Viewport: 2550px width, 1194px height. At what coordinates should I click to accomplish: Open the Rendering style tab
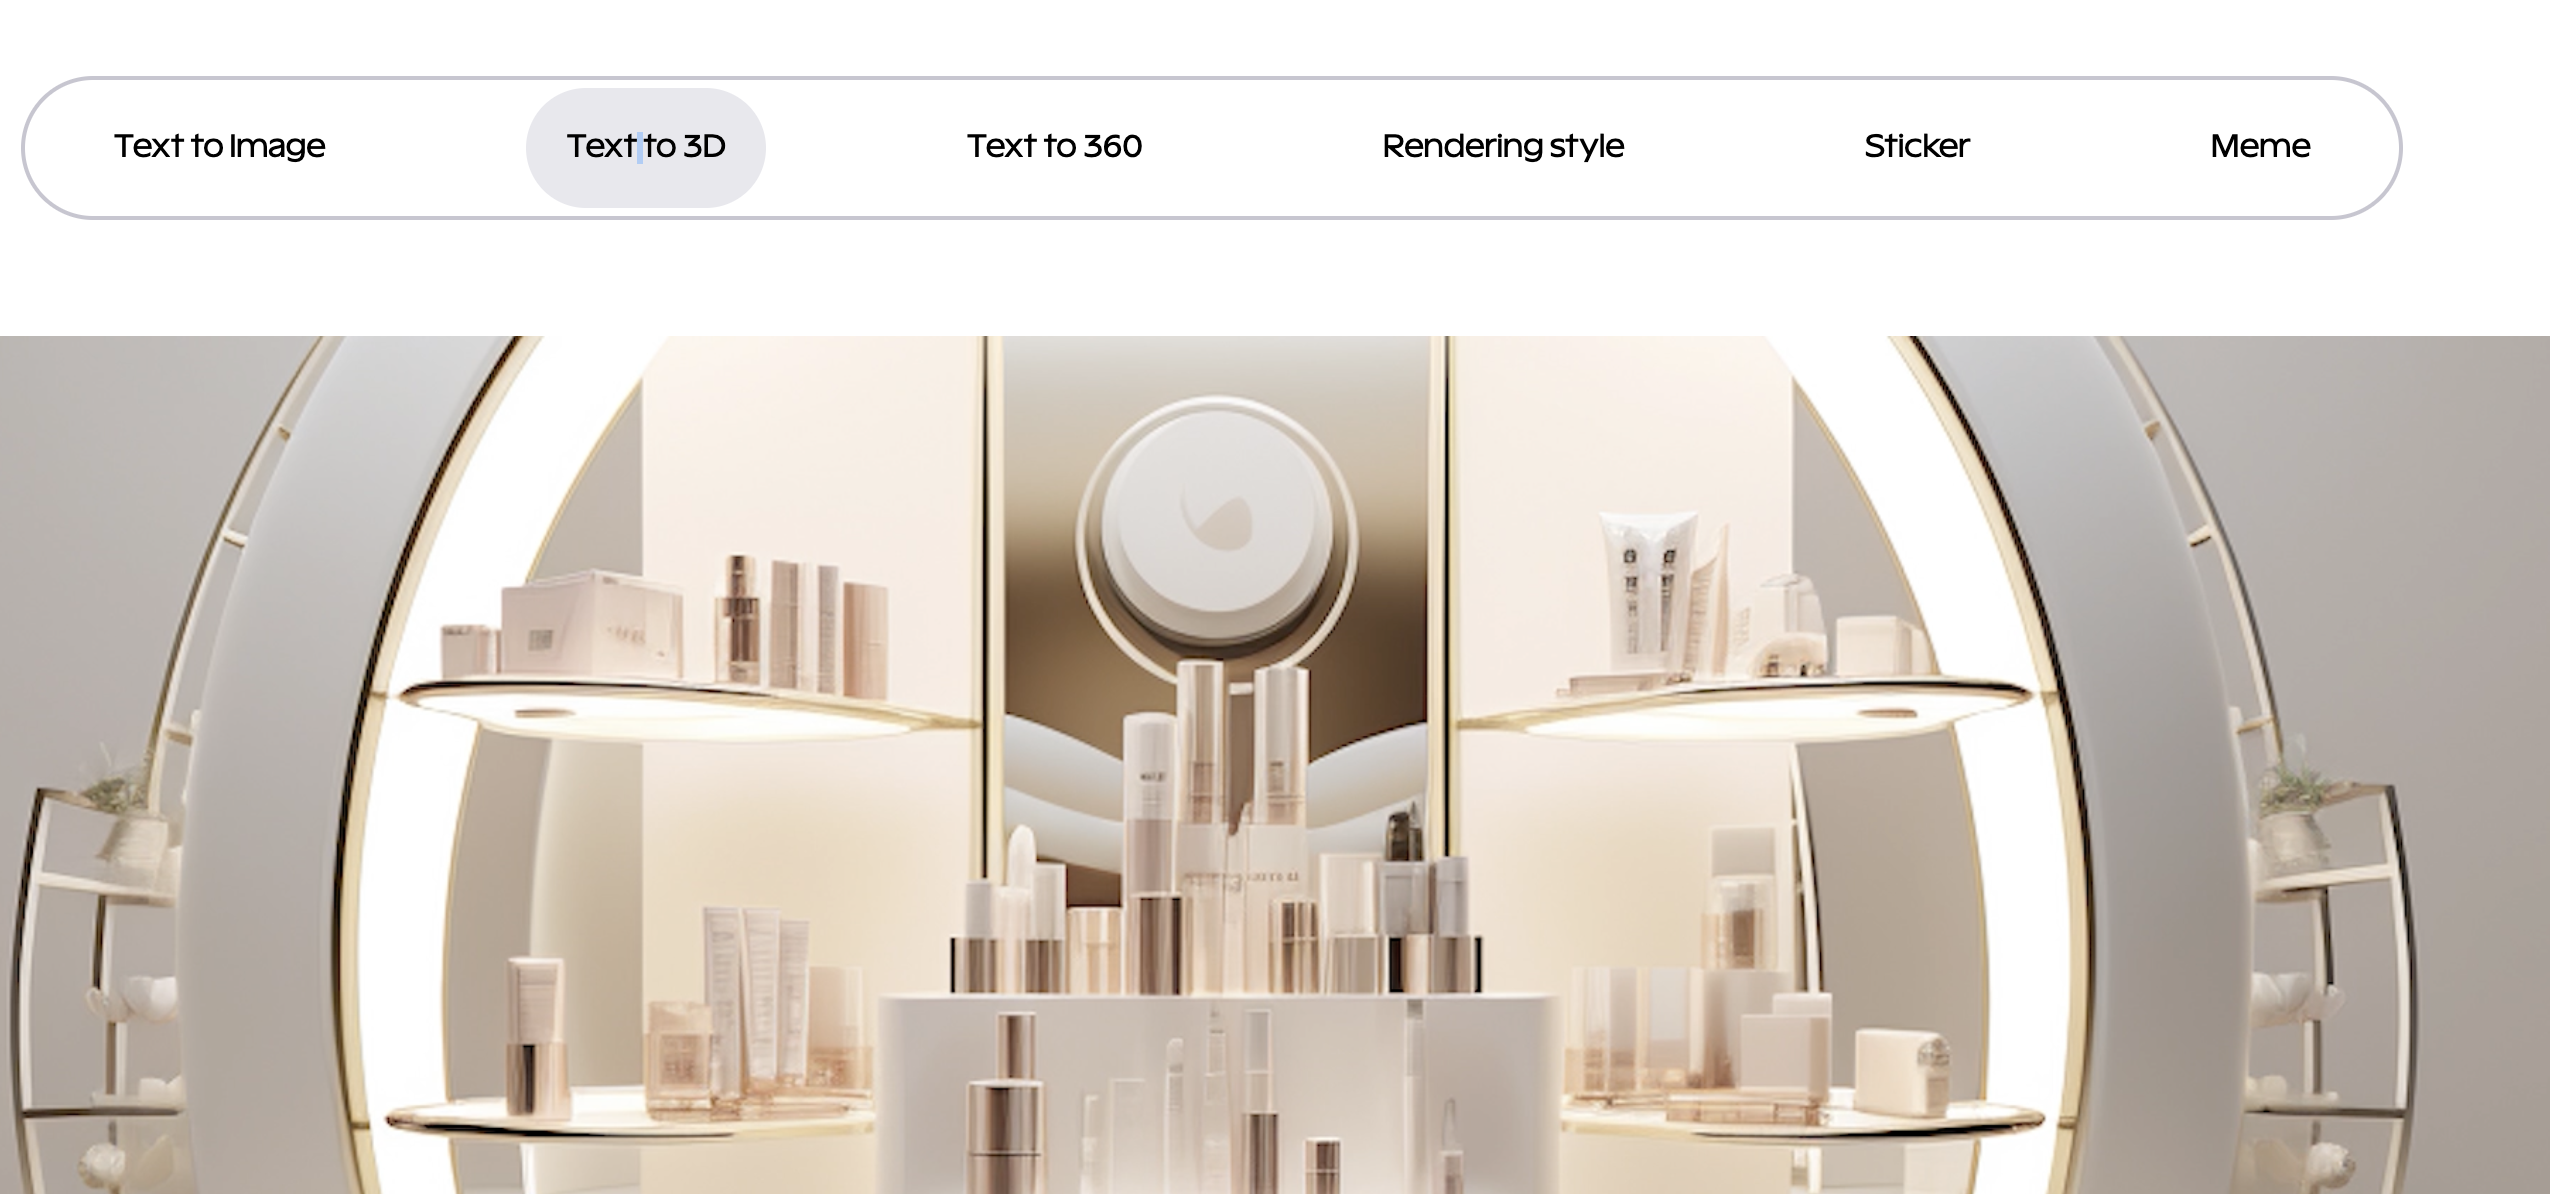pyautogui.click(x=1502, y=146)
